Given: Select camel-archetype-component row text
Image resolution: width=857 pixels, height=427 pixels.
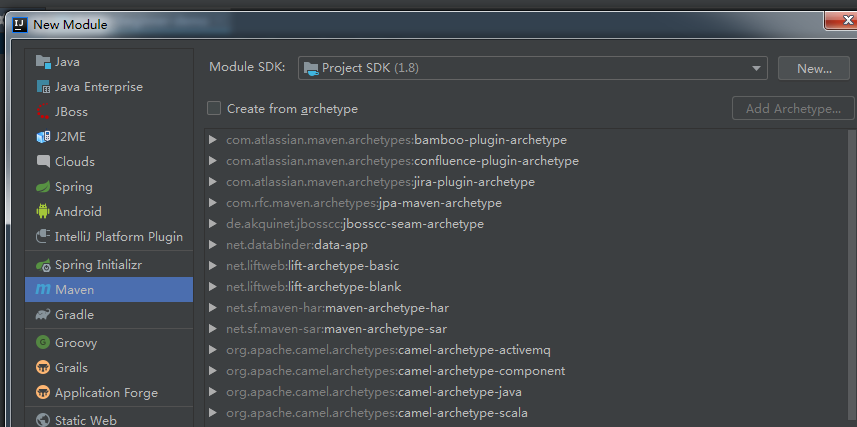Looking at the screenshot, I should coord(396,371).
